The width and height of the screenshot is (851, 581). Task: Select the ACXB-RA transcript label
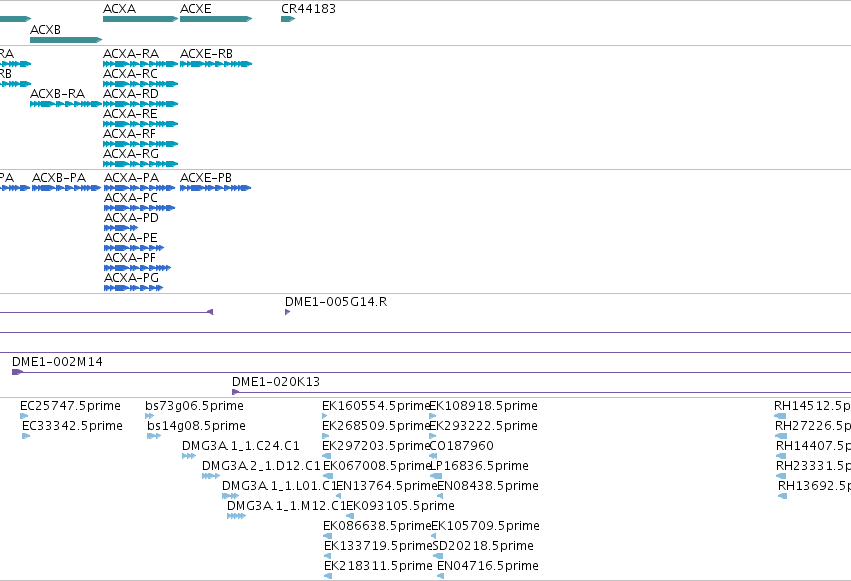(x=58, y=94)
